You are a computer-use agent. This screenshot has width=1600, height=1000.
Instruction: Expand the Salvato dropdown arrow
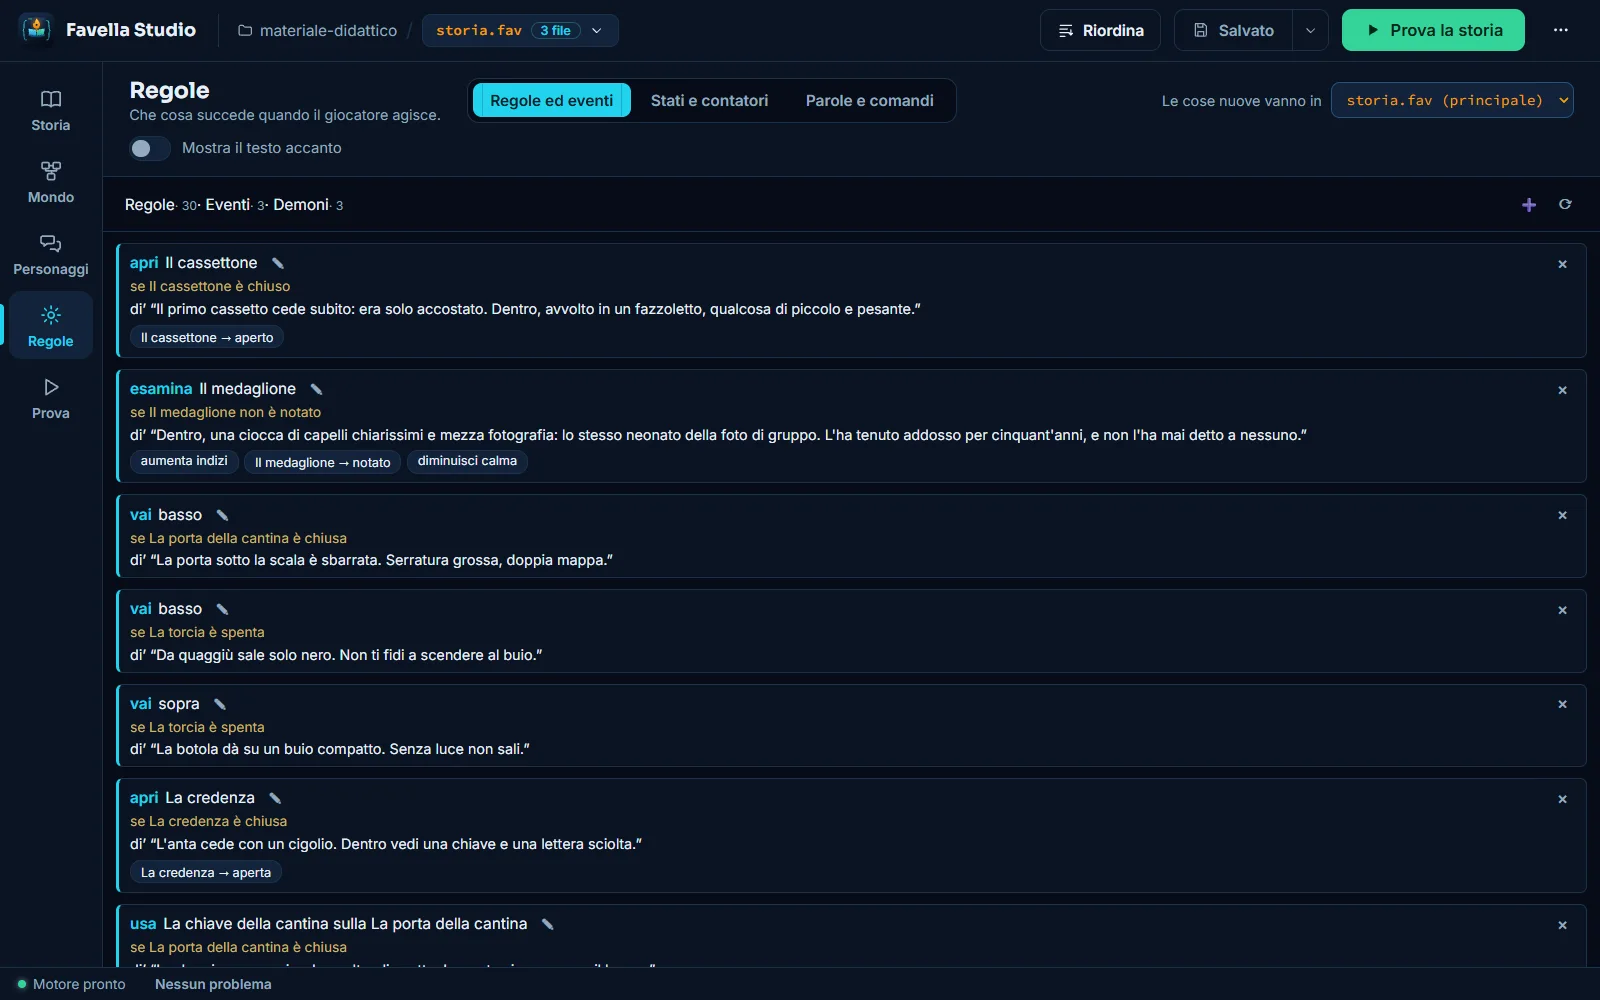tap(1310, 30)
